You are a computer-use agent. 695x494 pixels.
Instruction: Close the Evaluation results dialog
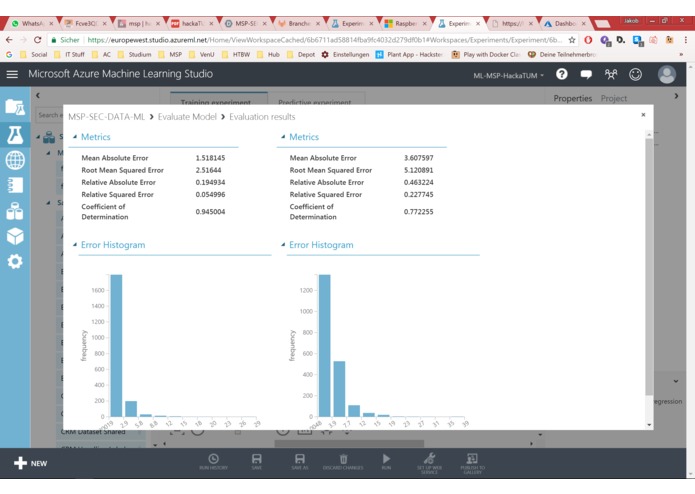(643, 115)
